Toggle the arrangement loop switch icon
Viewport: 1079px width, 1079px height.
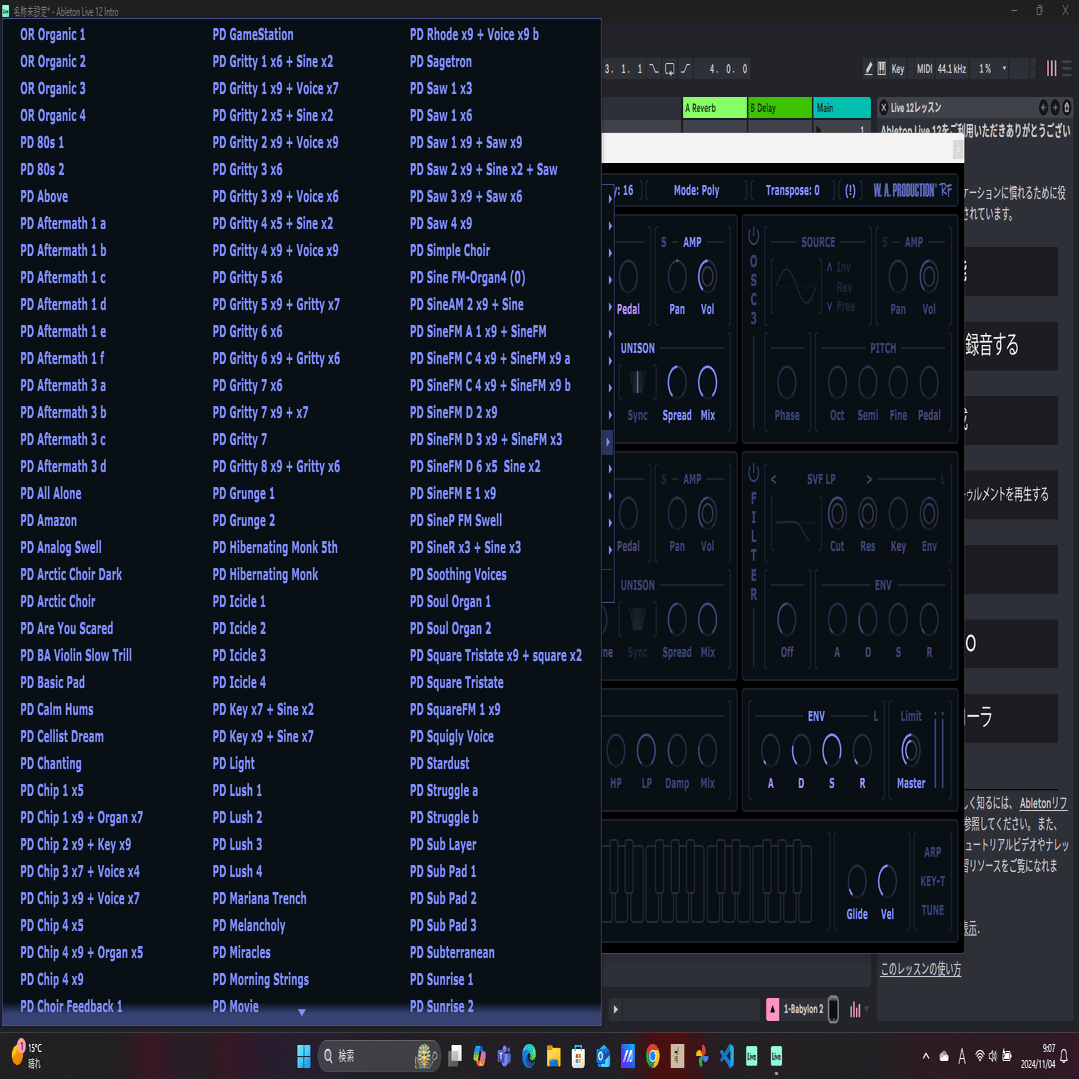pos(670,68)
